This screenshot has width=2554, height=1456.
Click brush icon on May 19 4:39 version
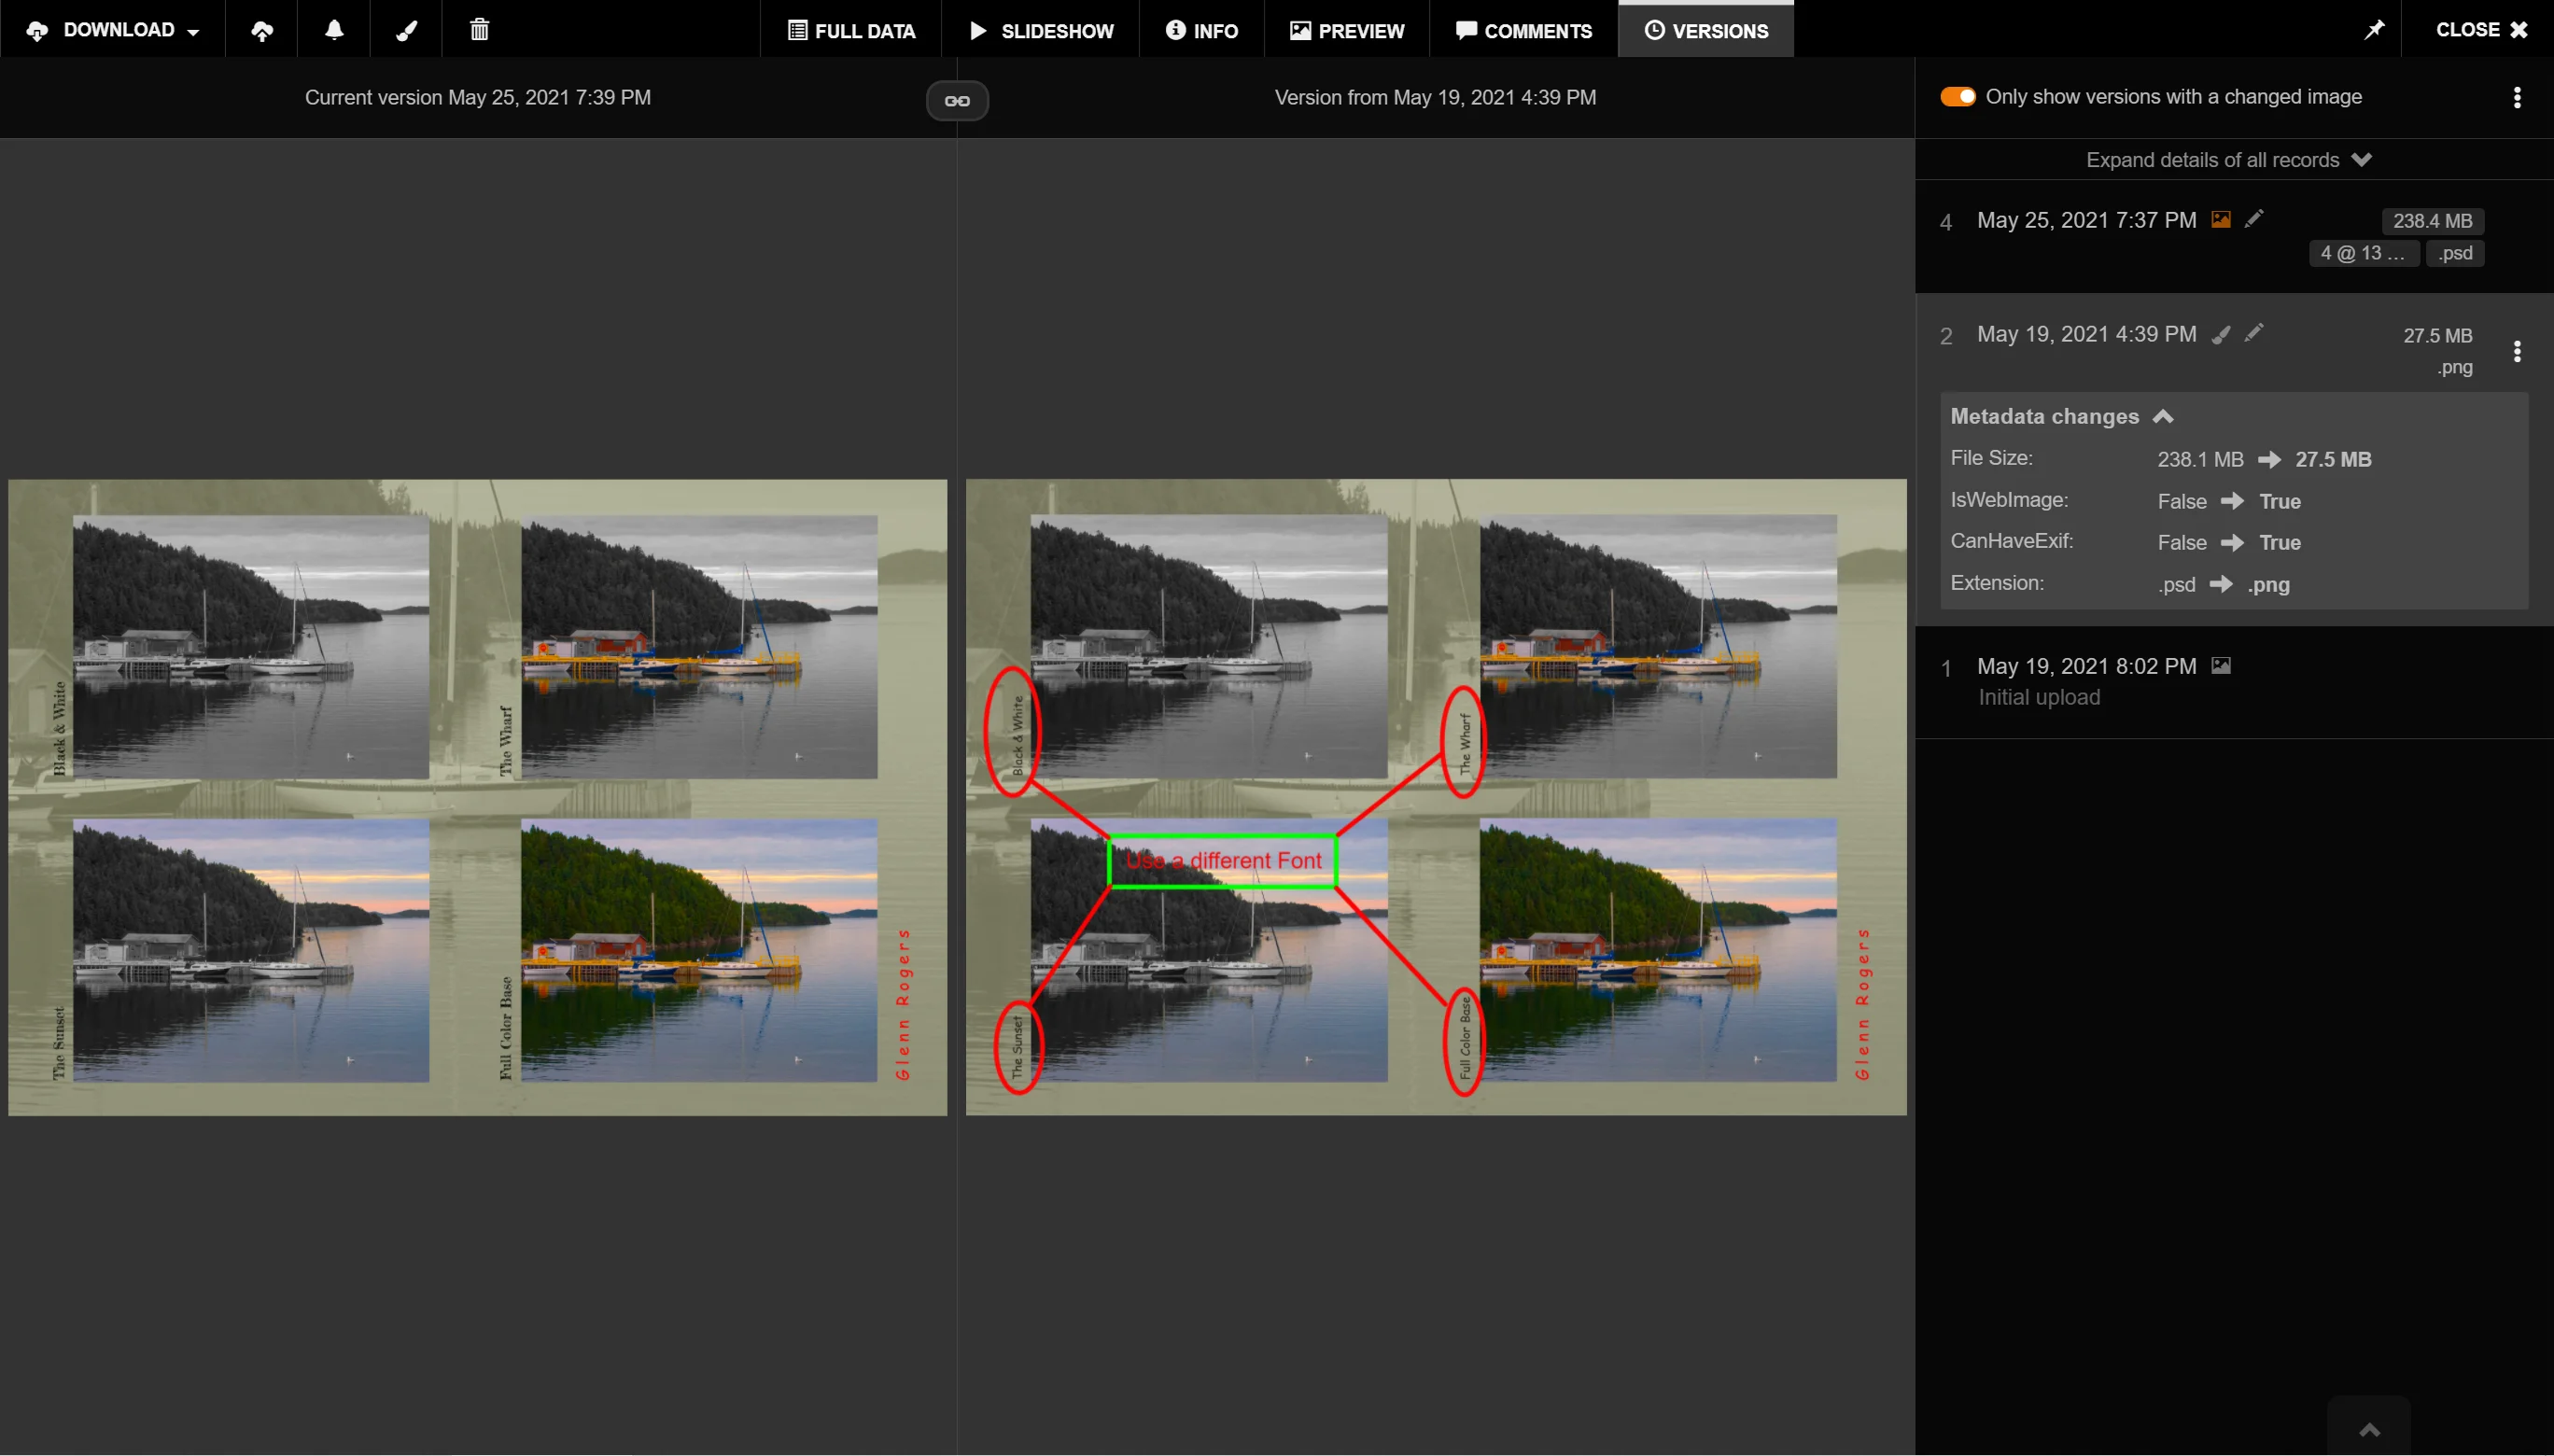[2221, 334]
